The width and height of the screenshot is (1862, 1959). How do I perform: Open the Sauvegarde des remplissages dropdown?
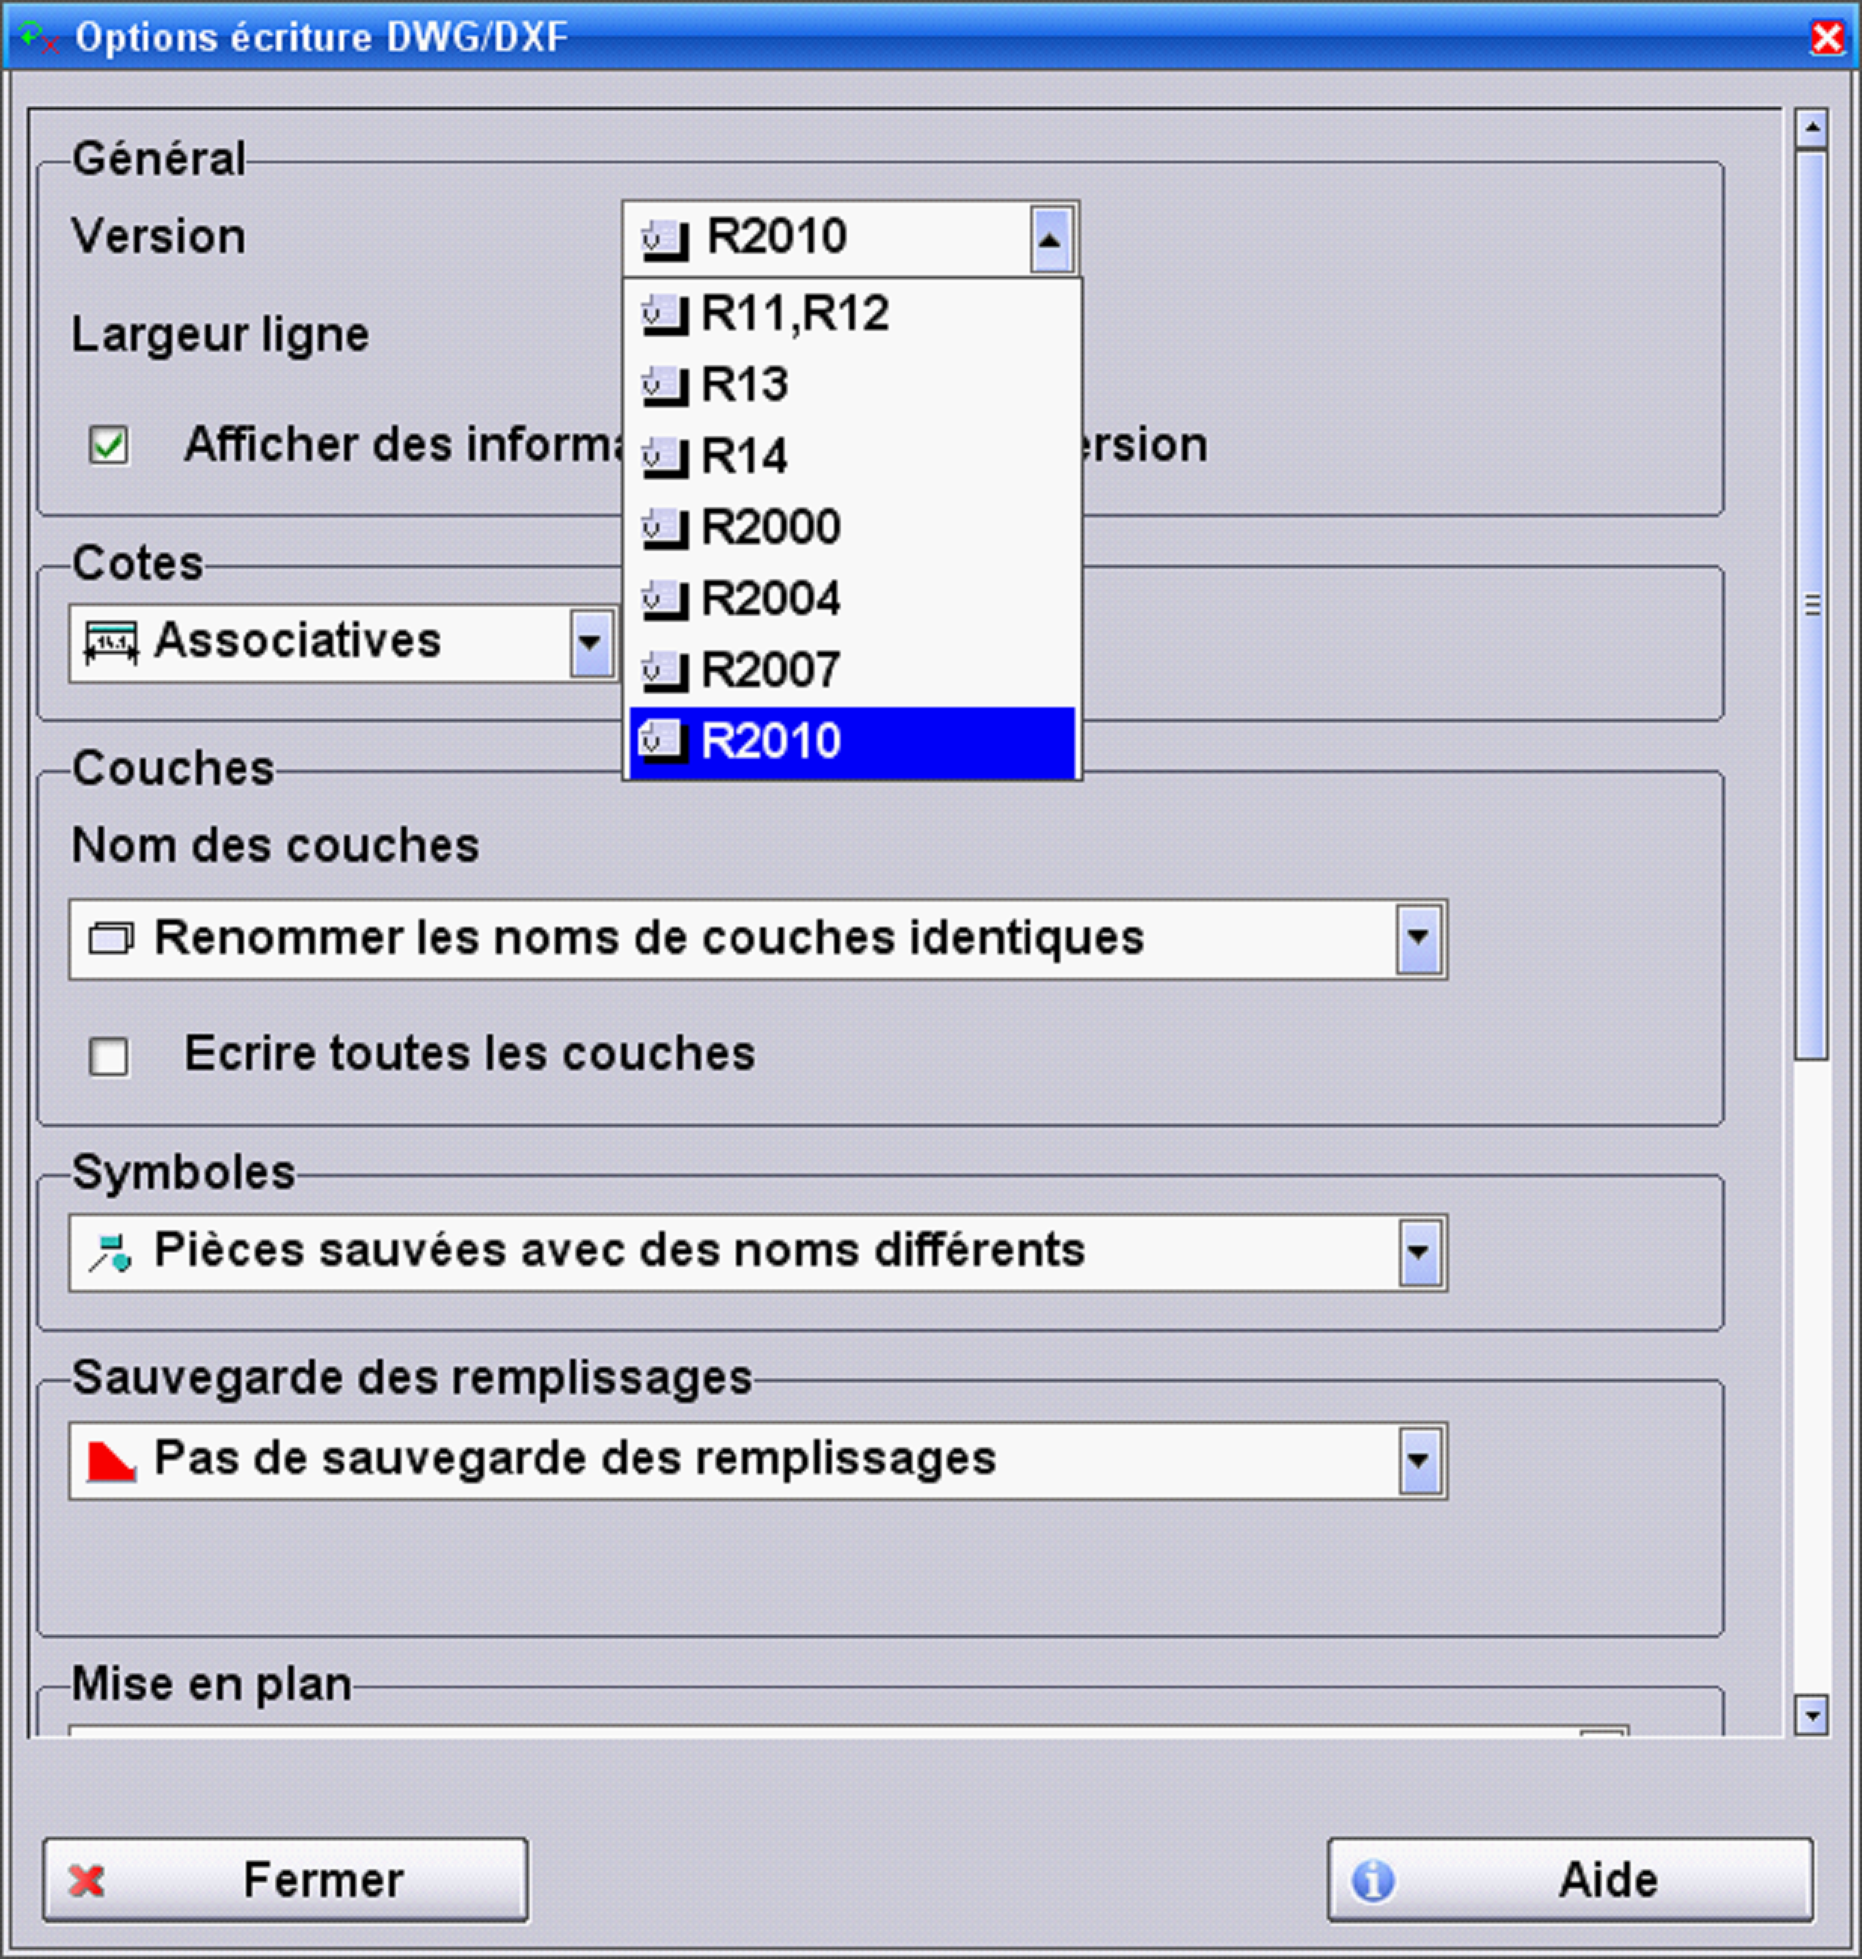point(1418,1461)
